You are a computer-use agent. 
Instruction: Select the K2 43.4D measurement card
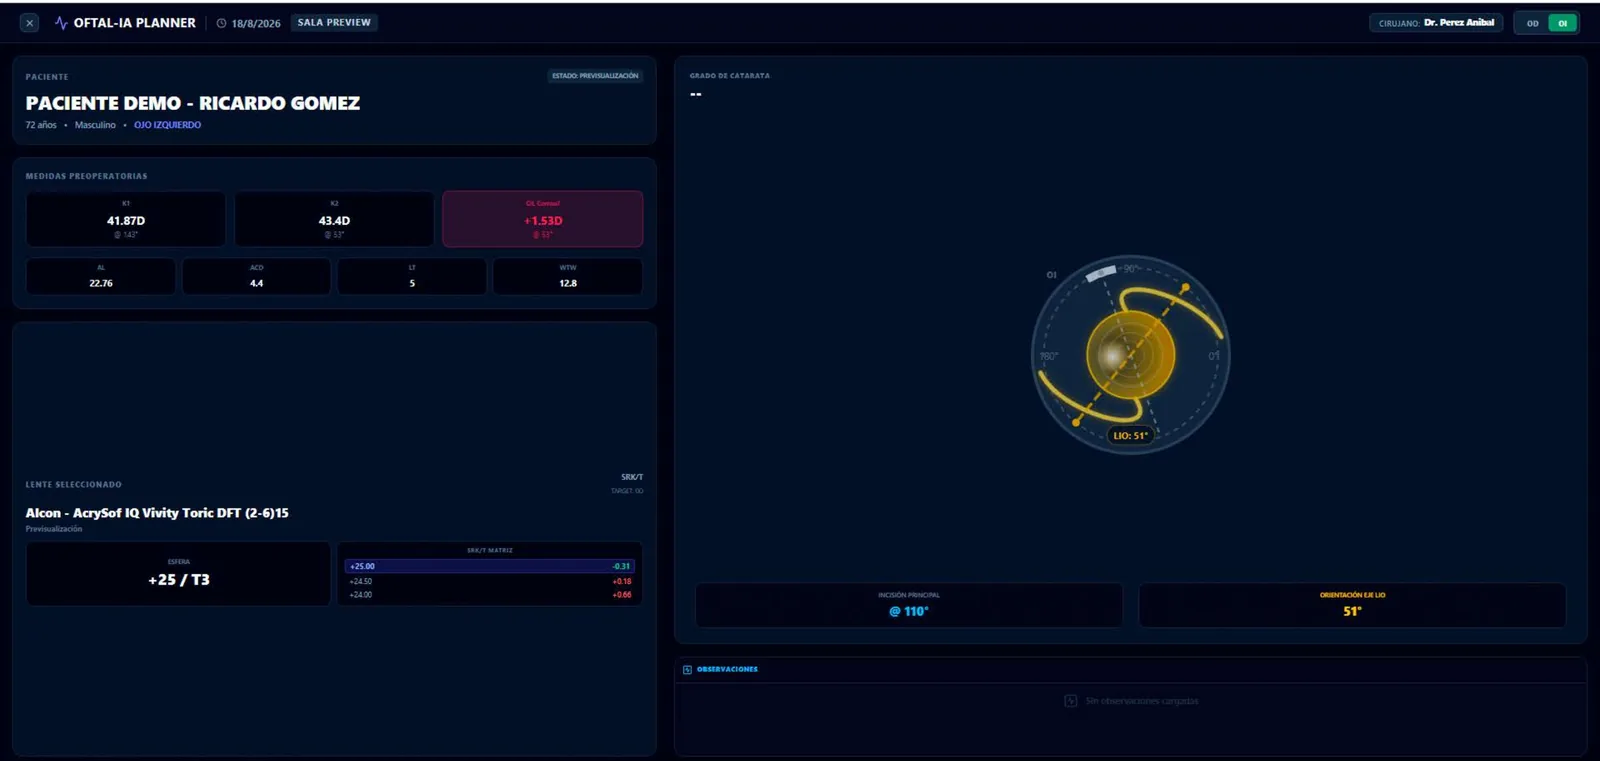[x=334, y=219]
